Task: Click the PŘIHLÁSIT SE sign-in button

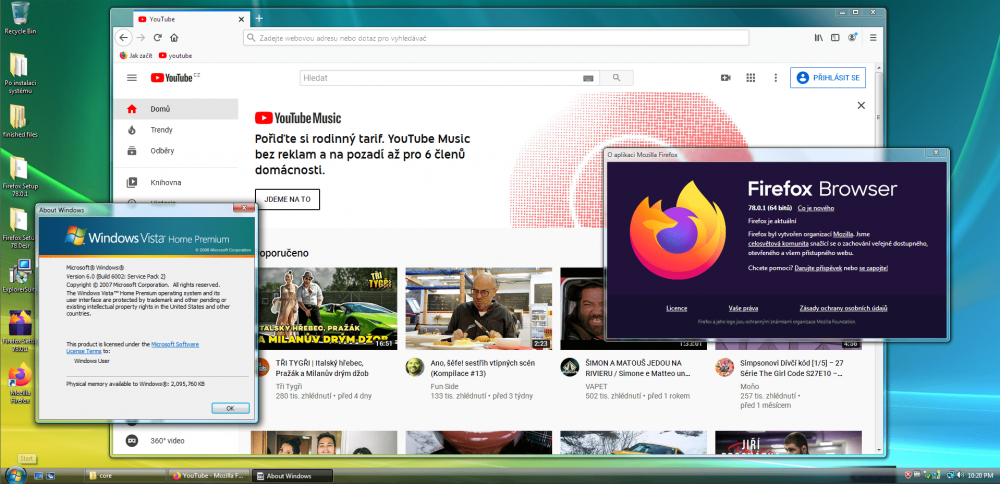Action: 827,78
